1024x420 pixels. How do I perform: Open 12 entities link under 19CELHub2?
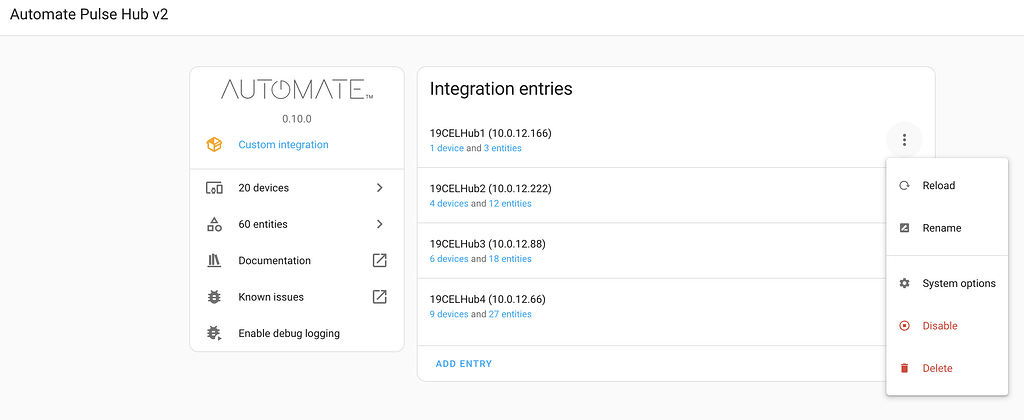(510, 204)
